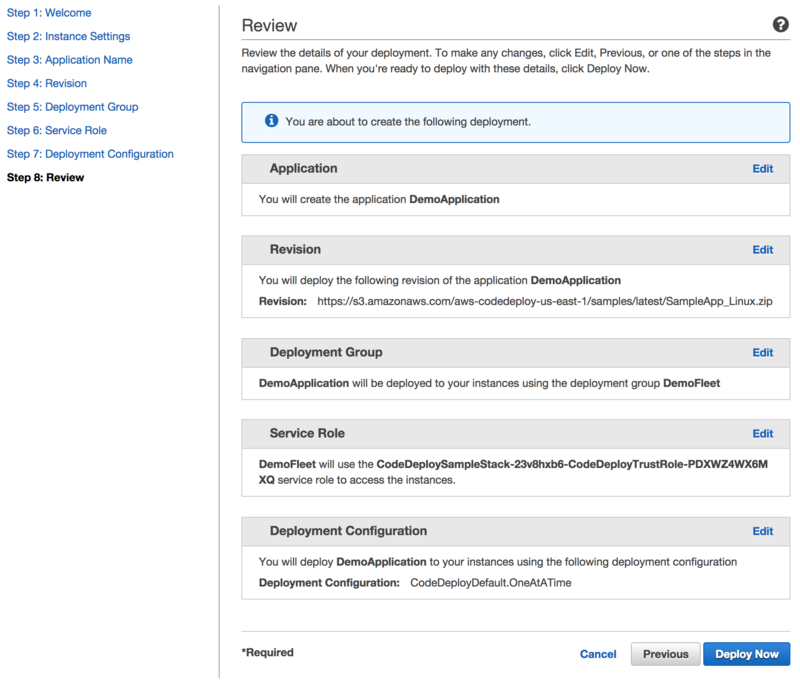The width and height of the screenshot is (800, 685).
Task: Open Step 7: Deployment Configuration
Action: 90,154
